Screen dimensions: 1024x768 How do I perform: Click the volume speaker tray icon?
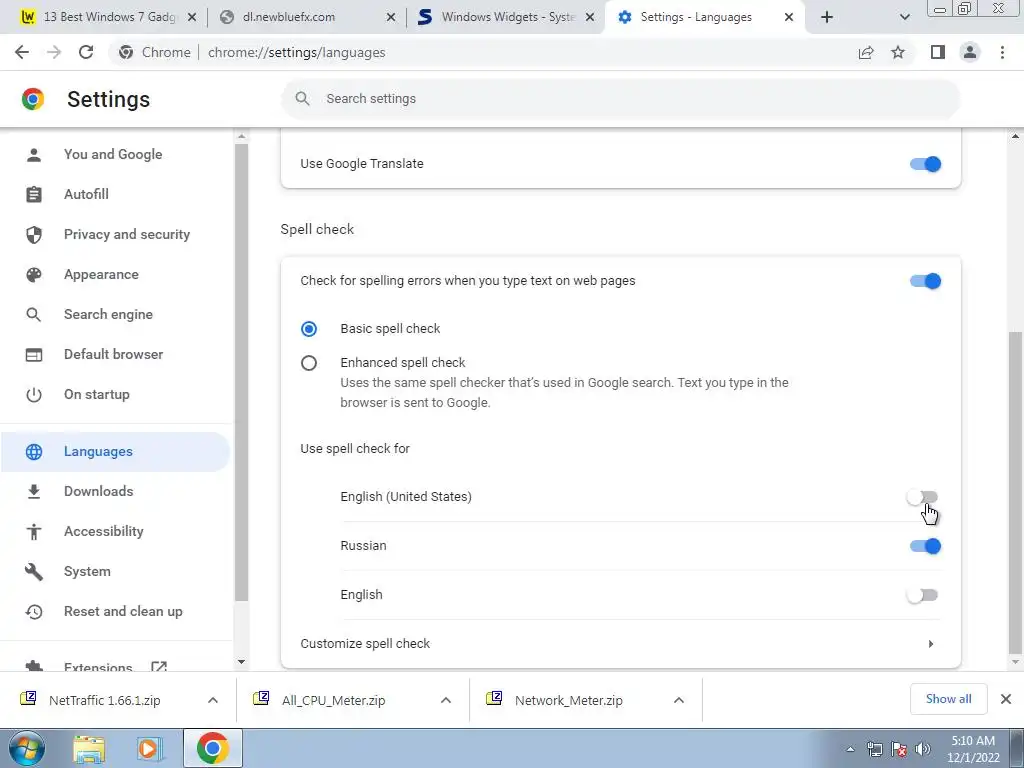coord(923,749)
